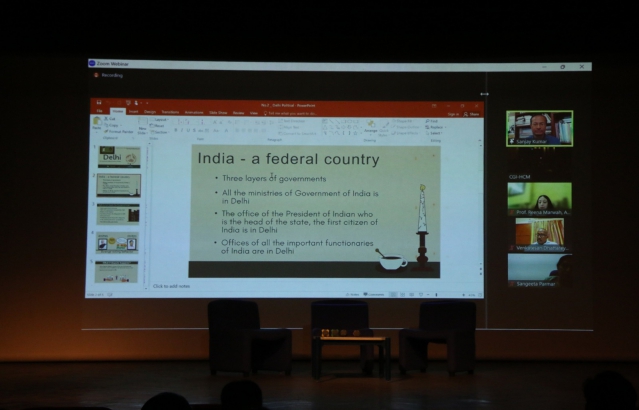Insert a New Slide from the ribbon

point(142,126)
